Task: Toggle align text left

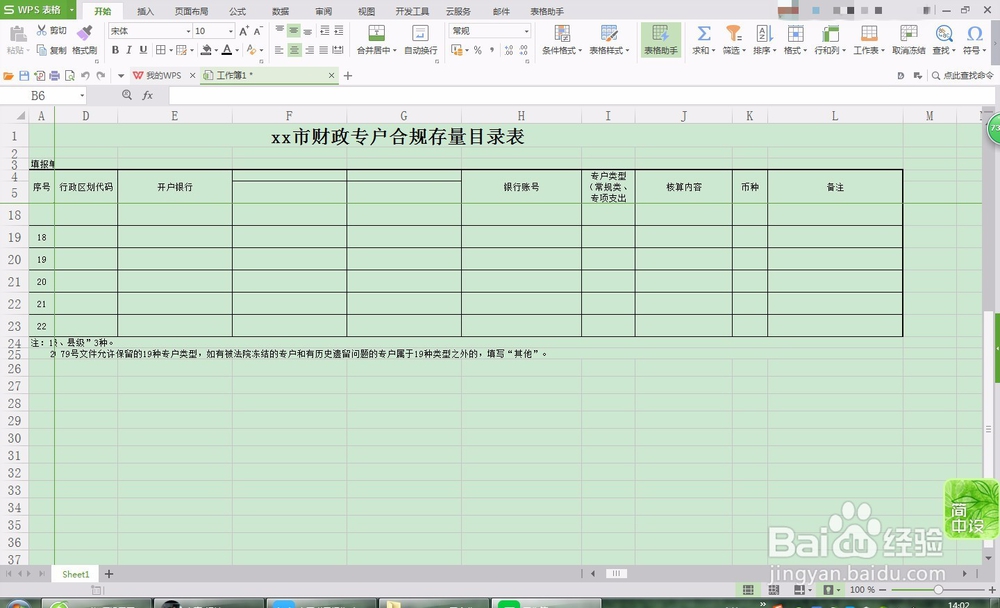Action: [279, 50]
